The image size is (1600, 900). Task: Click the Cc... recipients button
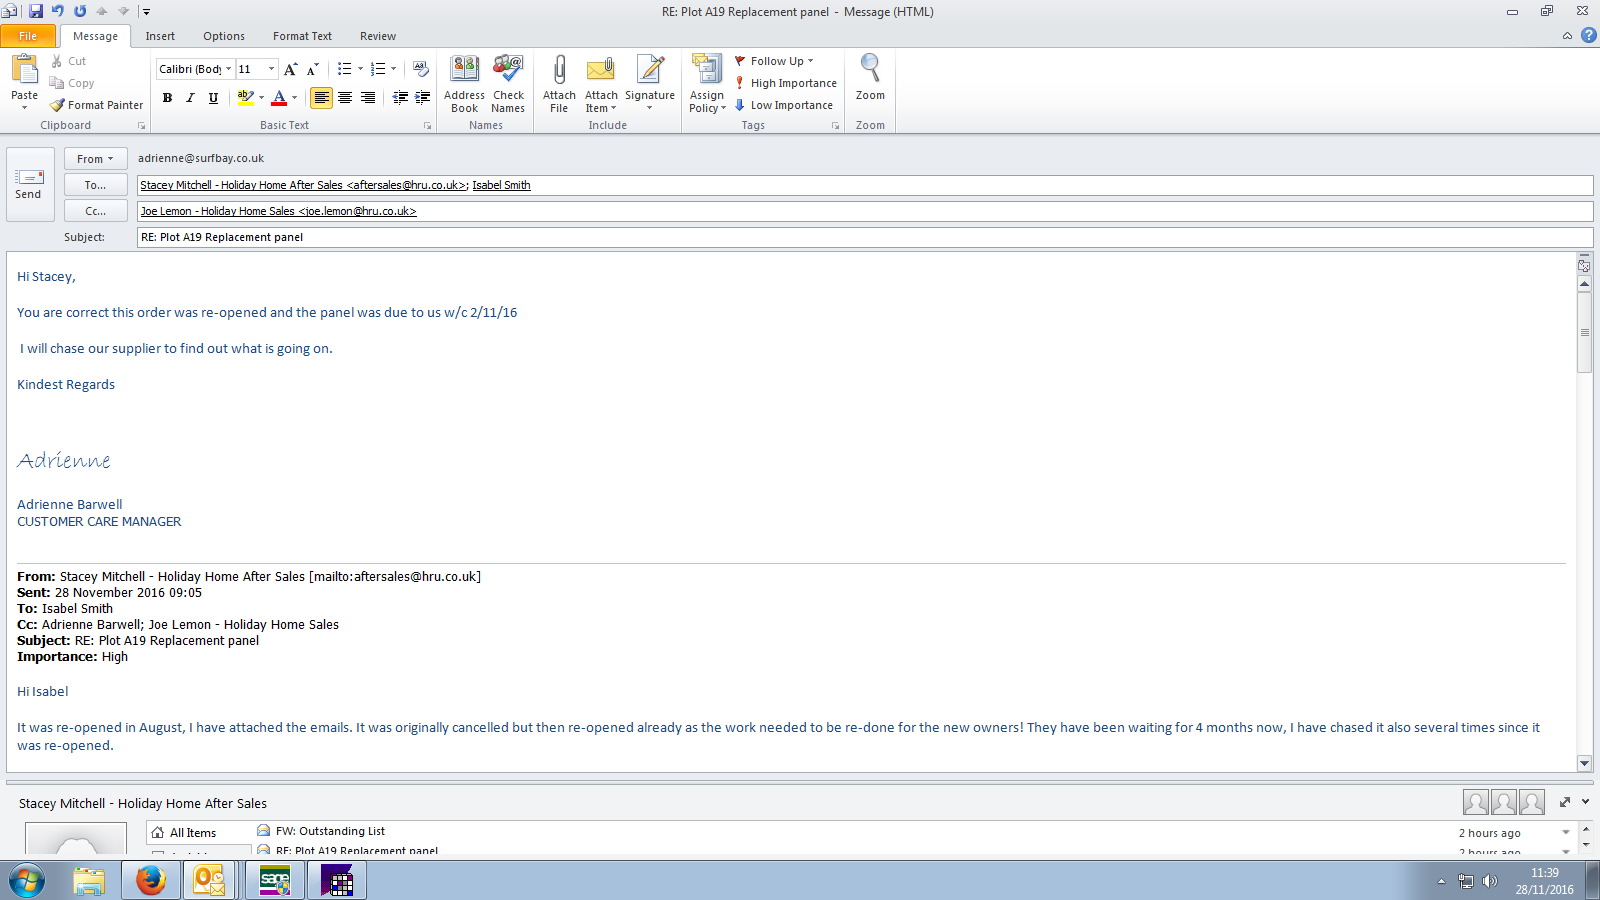(x=95, y=211)
